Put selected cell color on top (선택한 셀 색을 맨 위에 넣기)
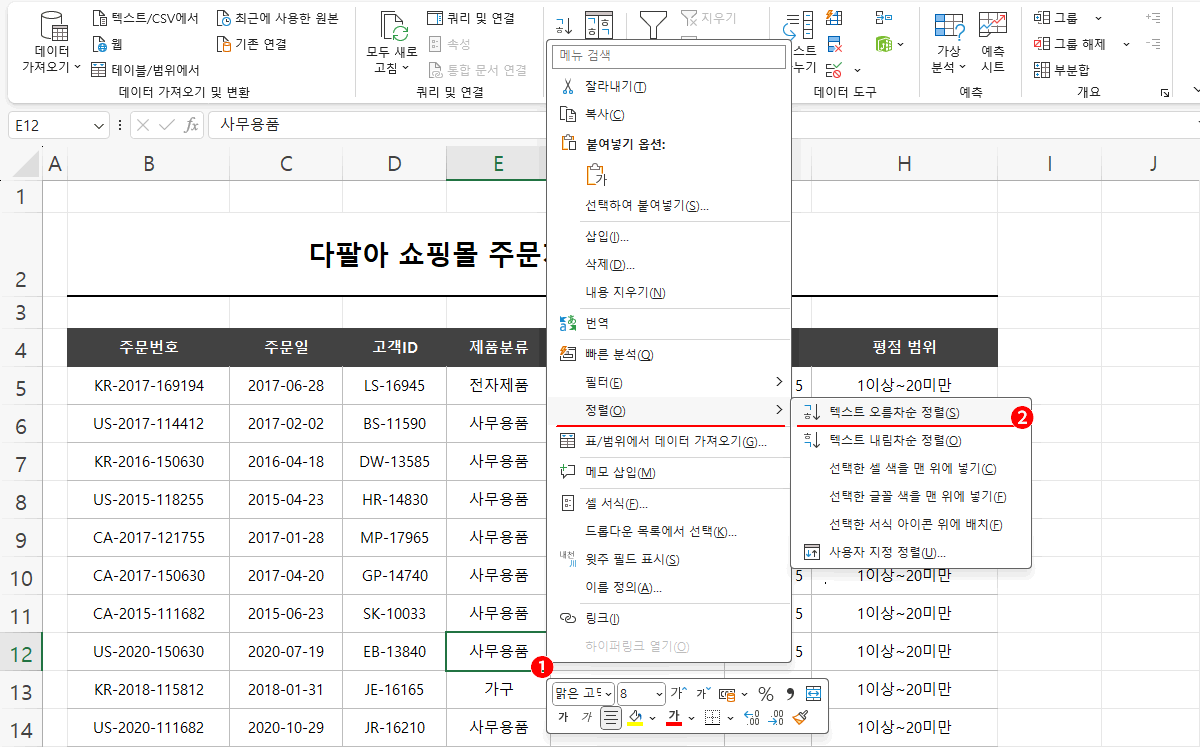The width and height of the screenshot is (1200, 747). click(x=911, y=468)
